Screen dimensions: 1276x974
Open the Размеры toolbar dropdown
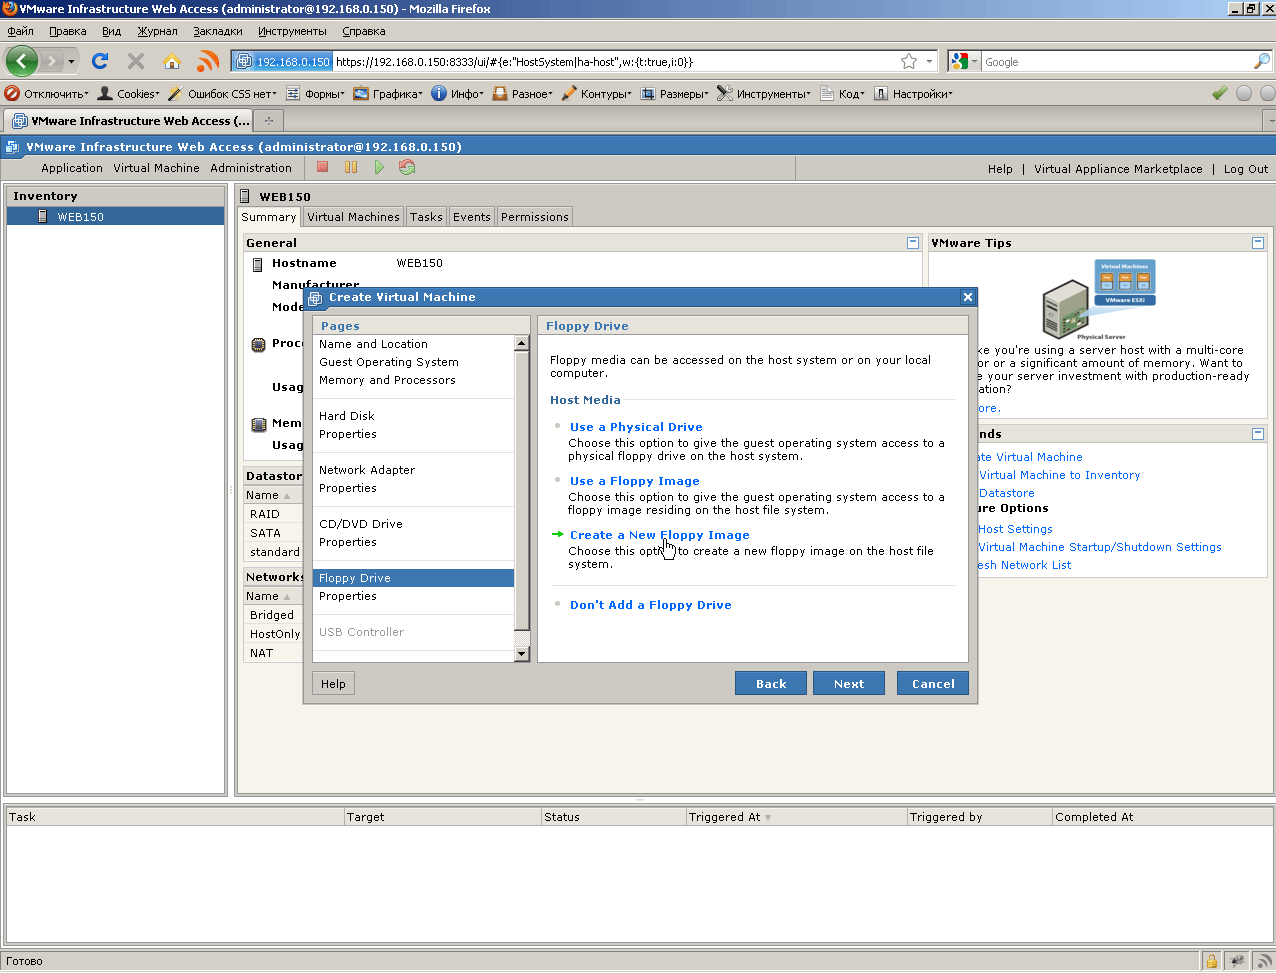coord(675,94)
